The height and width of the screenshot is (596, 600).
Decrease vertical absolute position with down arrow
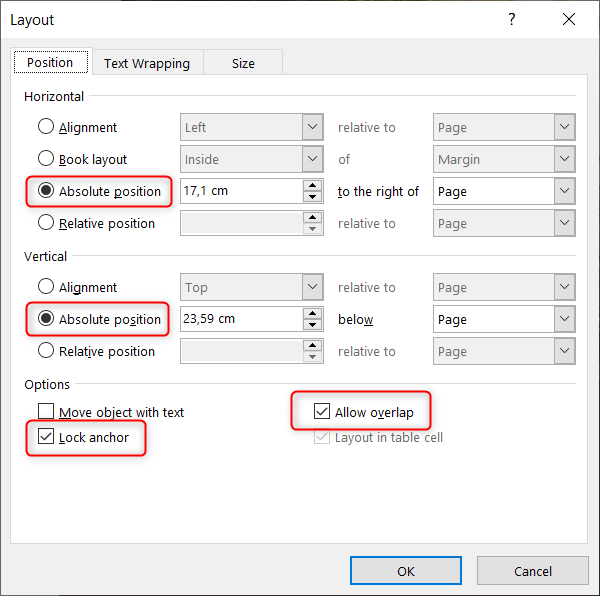(x=313, y=324)
